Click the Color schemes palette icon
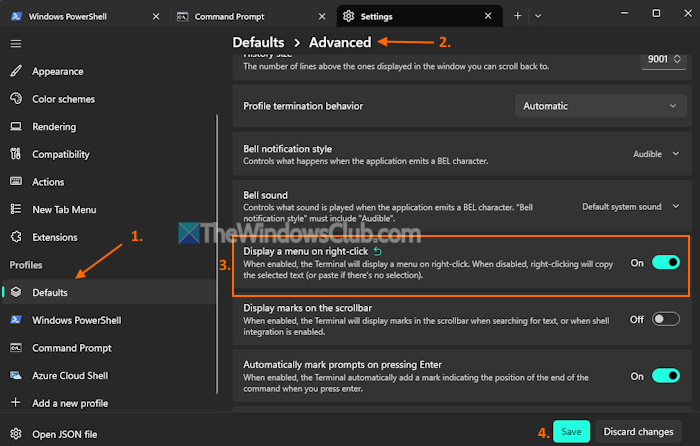Image resolution: width=700 pixels, height=446 pixels. tap(16, 99)
